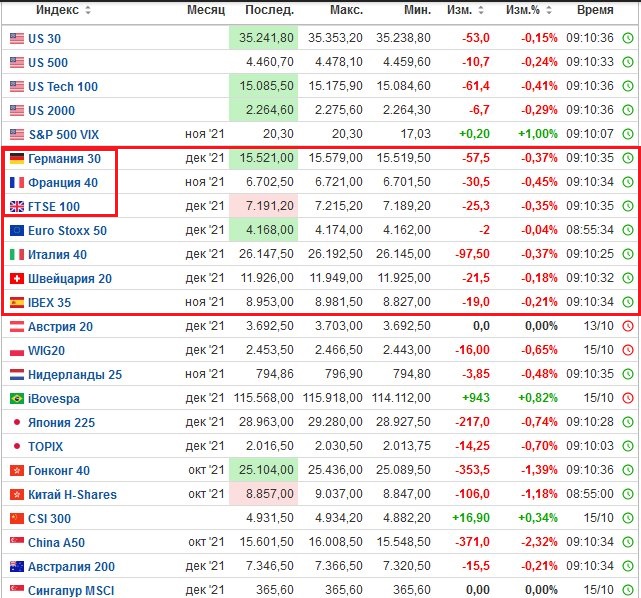641x598 pixels.
Task: Click the Spanish flag beside IBEX 35
Action: tap(17, 302)
